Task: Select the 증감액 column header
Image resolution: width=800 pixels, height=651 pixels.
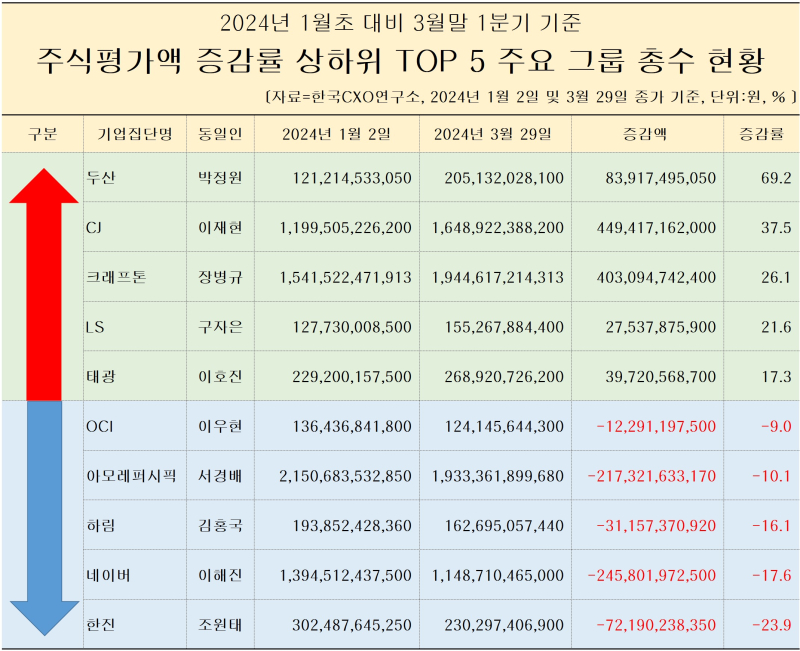Action: (x=645, y=134)
